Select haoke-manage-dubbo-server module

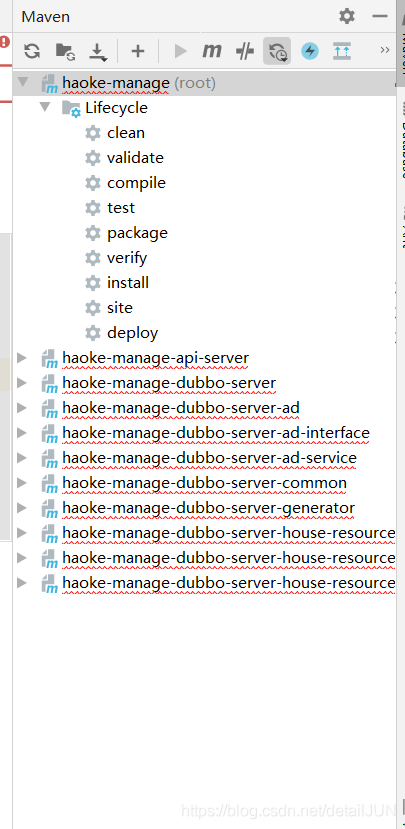(169, 383)
